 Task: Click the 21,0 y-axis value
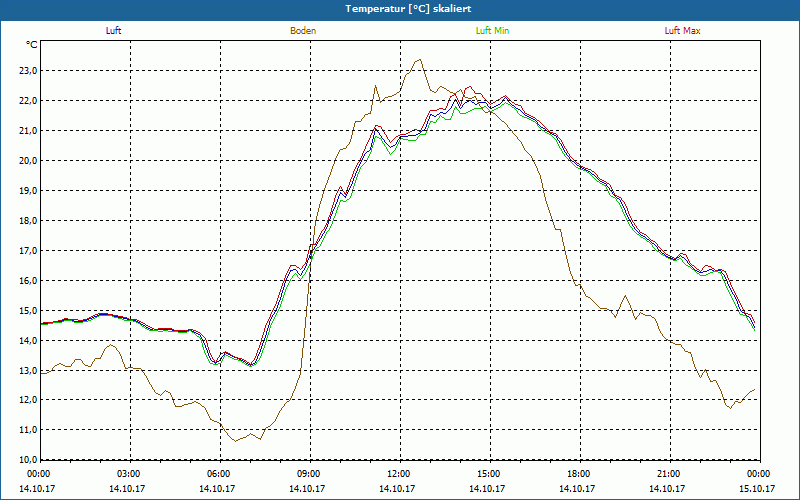[28, 131]
